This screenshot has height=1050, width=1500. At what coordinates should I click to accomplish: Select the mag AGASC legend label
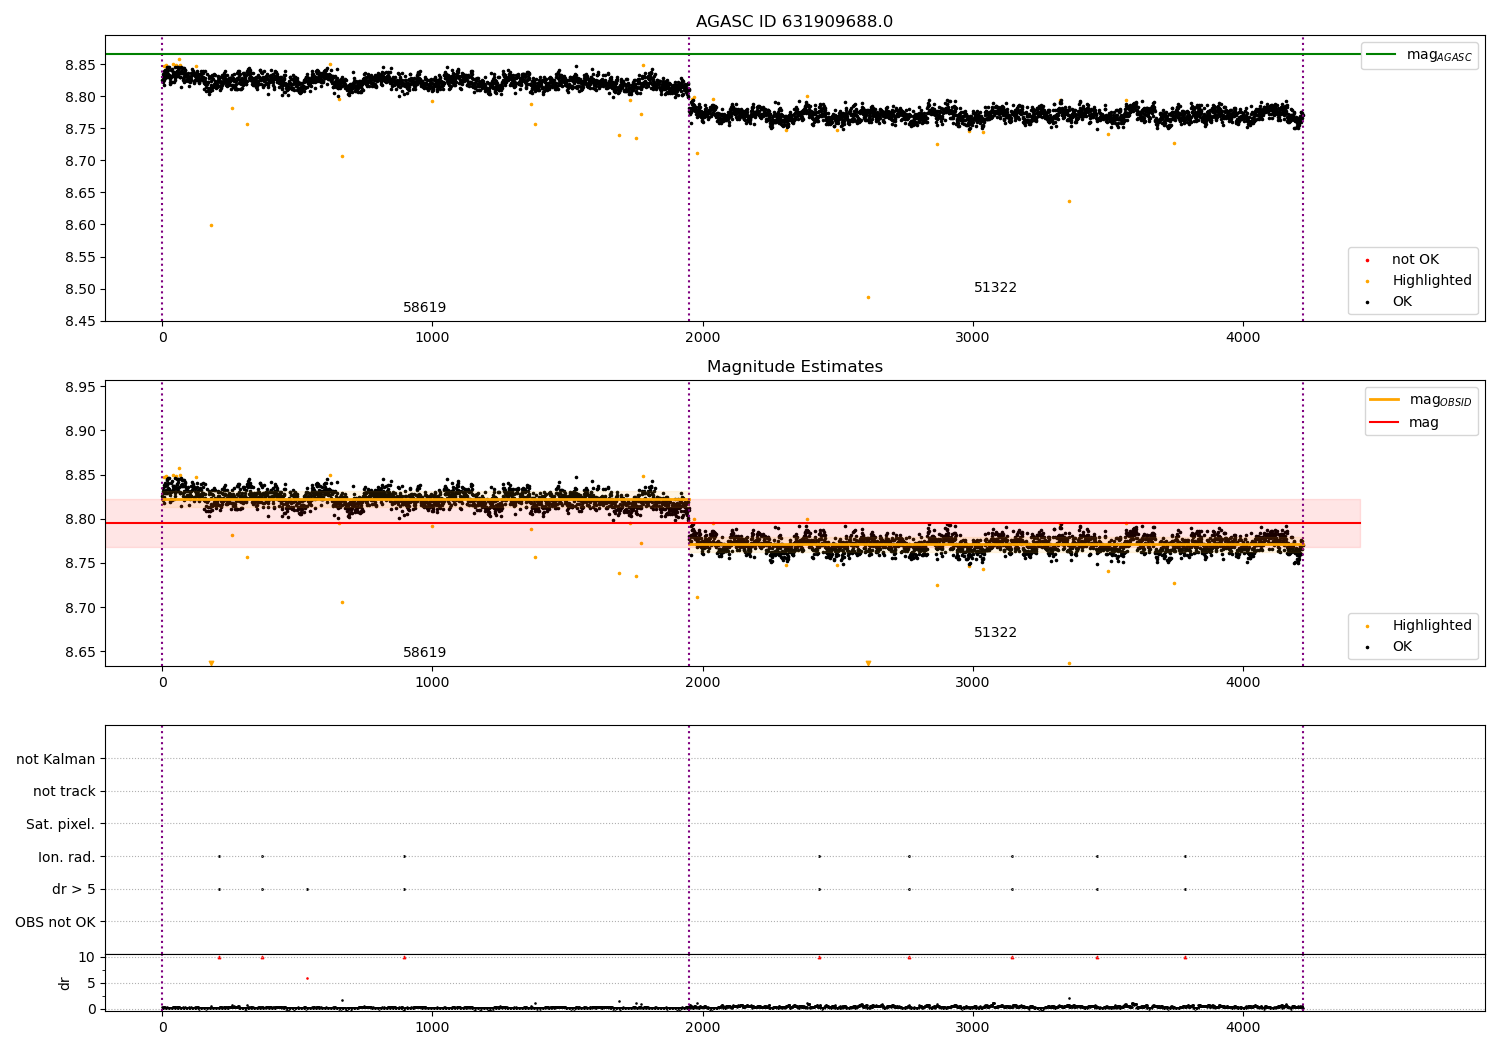[1439, 55]
